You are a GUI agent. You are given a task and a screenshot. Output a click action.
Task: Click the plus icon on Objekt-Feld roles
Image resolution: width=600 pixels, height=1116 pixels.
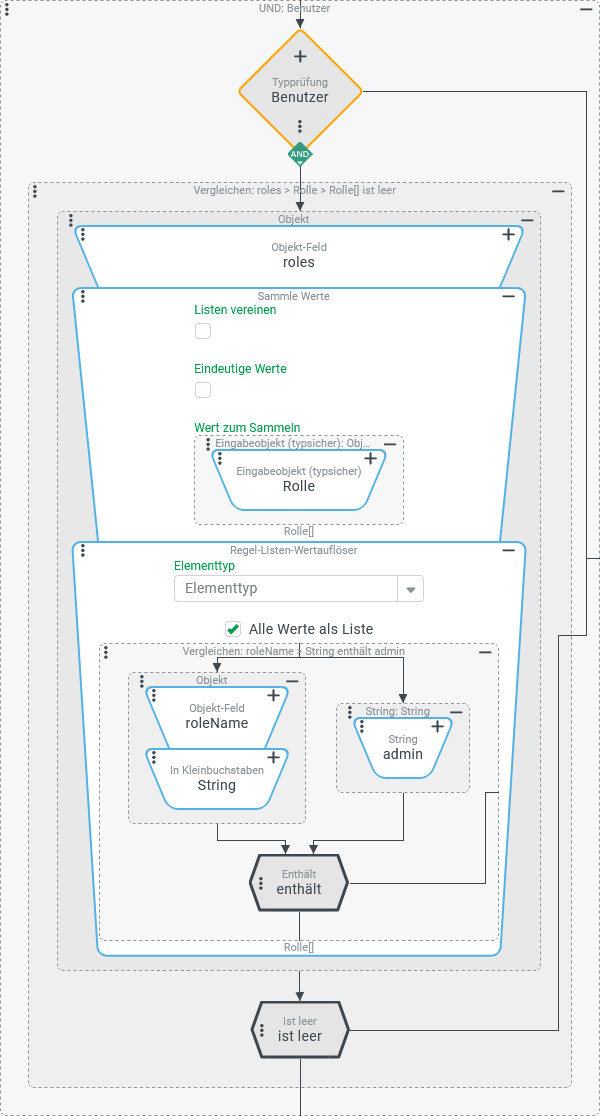coord(508,234)
